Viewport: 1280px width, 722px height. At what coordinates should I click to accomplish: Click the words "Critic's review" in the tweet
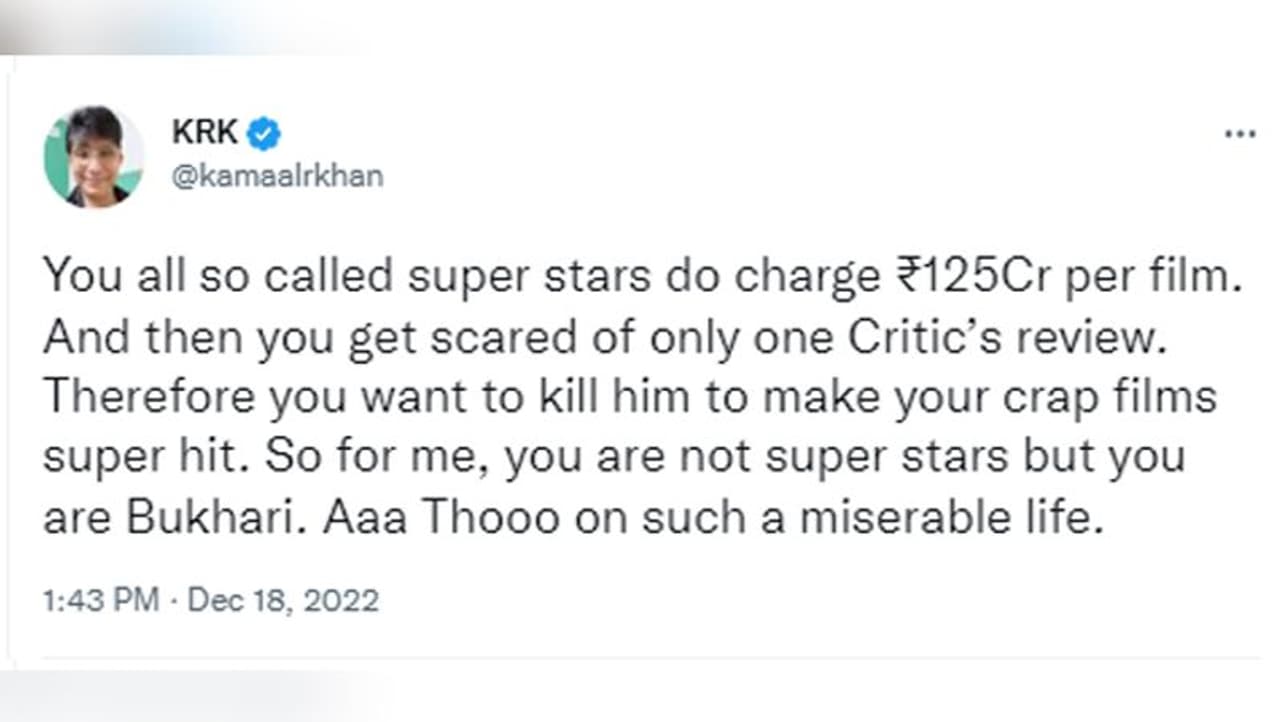pos(1023,337)
